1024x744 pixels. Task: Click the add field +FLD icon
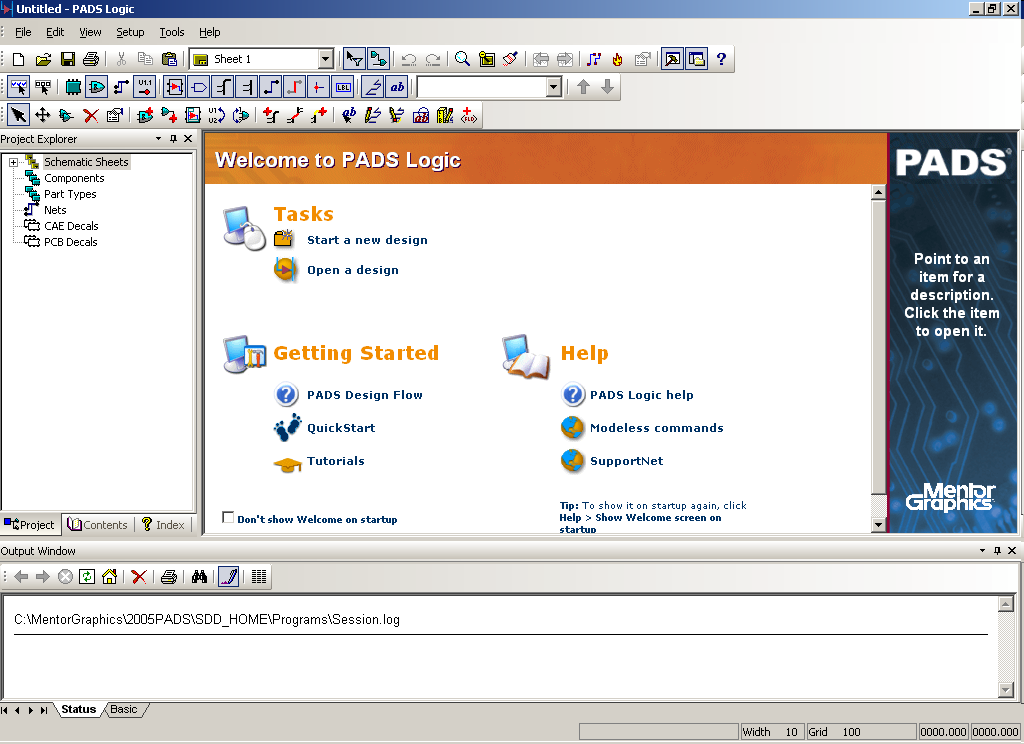469,116
